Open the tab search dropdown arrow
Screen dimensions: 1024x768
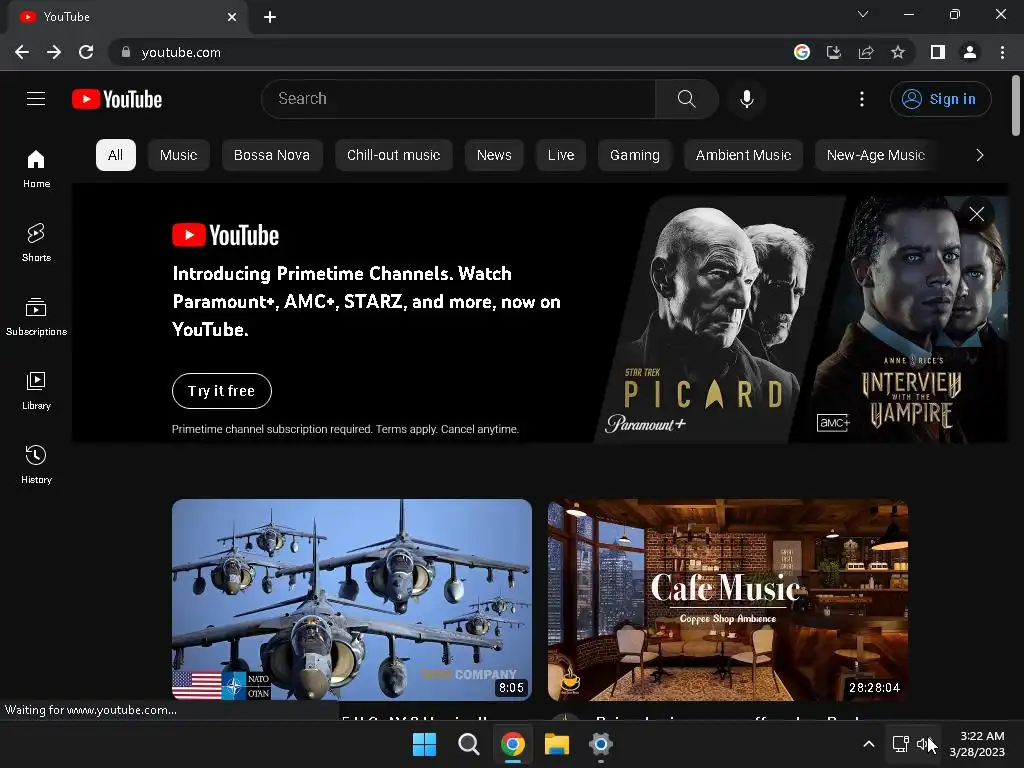[x=863, y=14]
